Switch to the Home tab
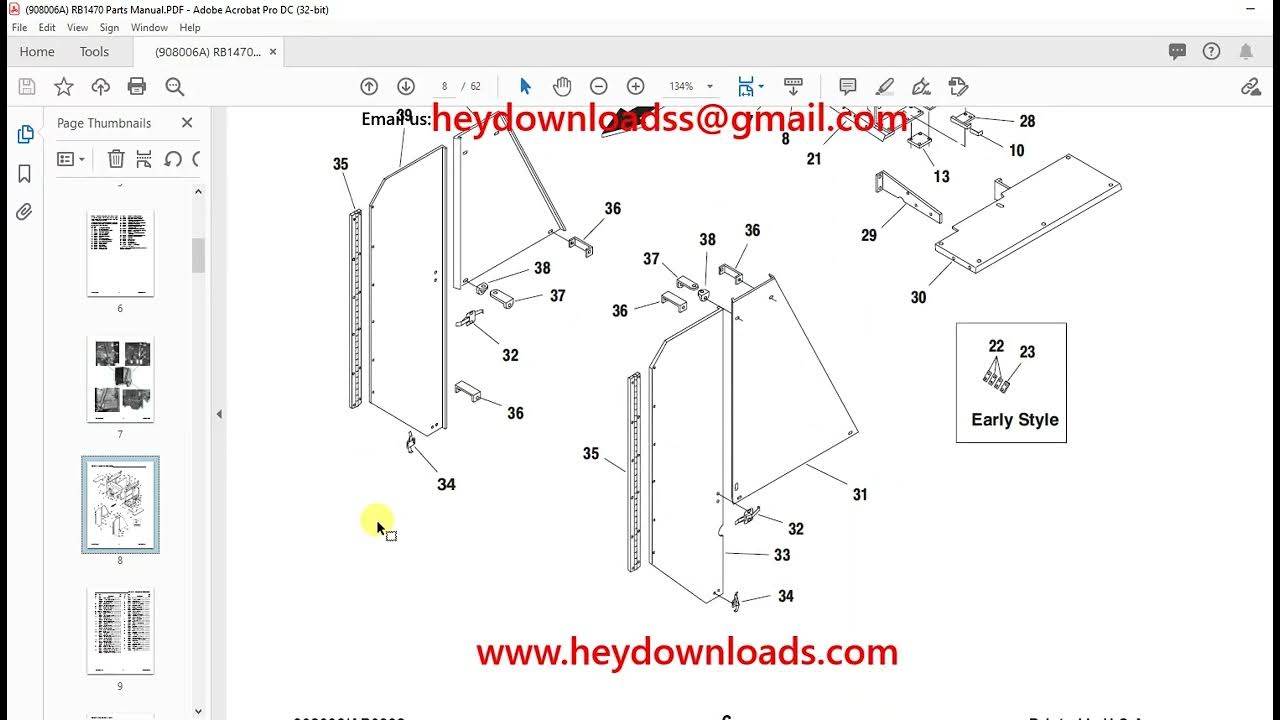 [37, 52]
